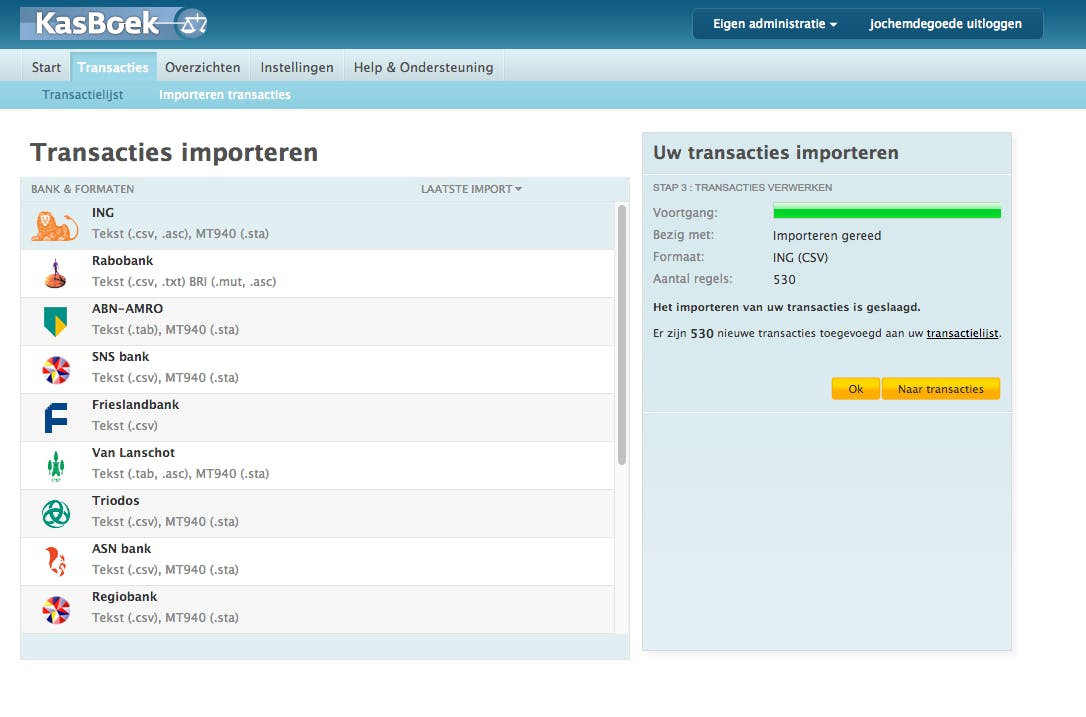1086x717 pixels.
Task: Log out via jochemdegoede uitloggen
Action: click(x=945, y=24)
